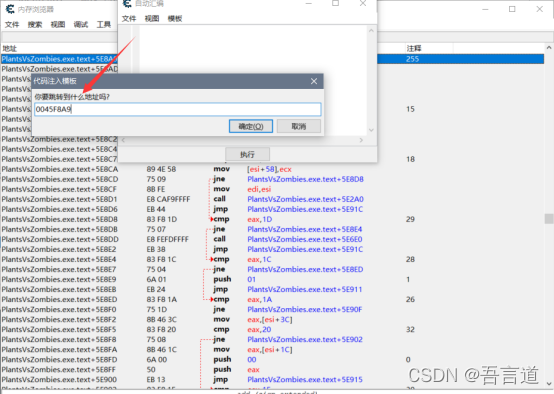Select address row PlantsVsZombies.exe.text+5E8DD
554x394 pixels.
[60, 239]
